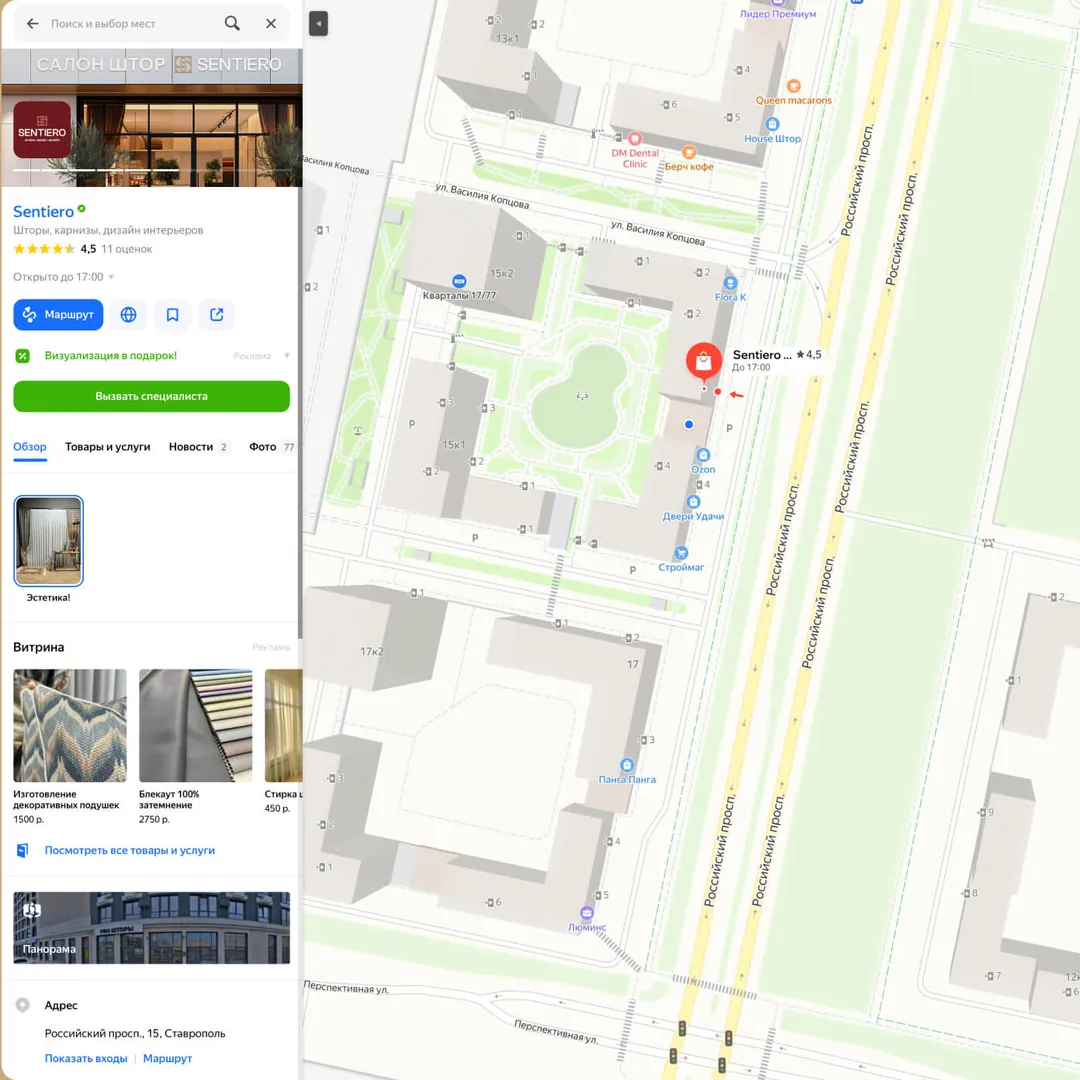Open the Визуализация в подарок! promo link

111,356
